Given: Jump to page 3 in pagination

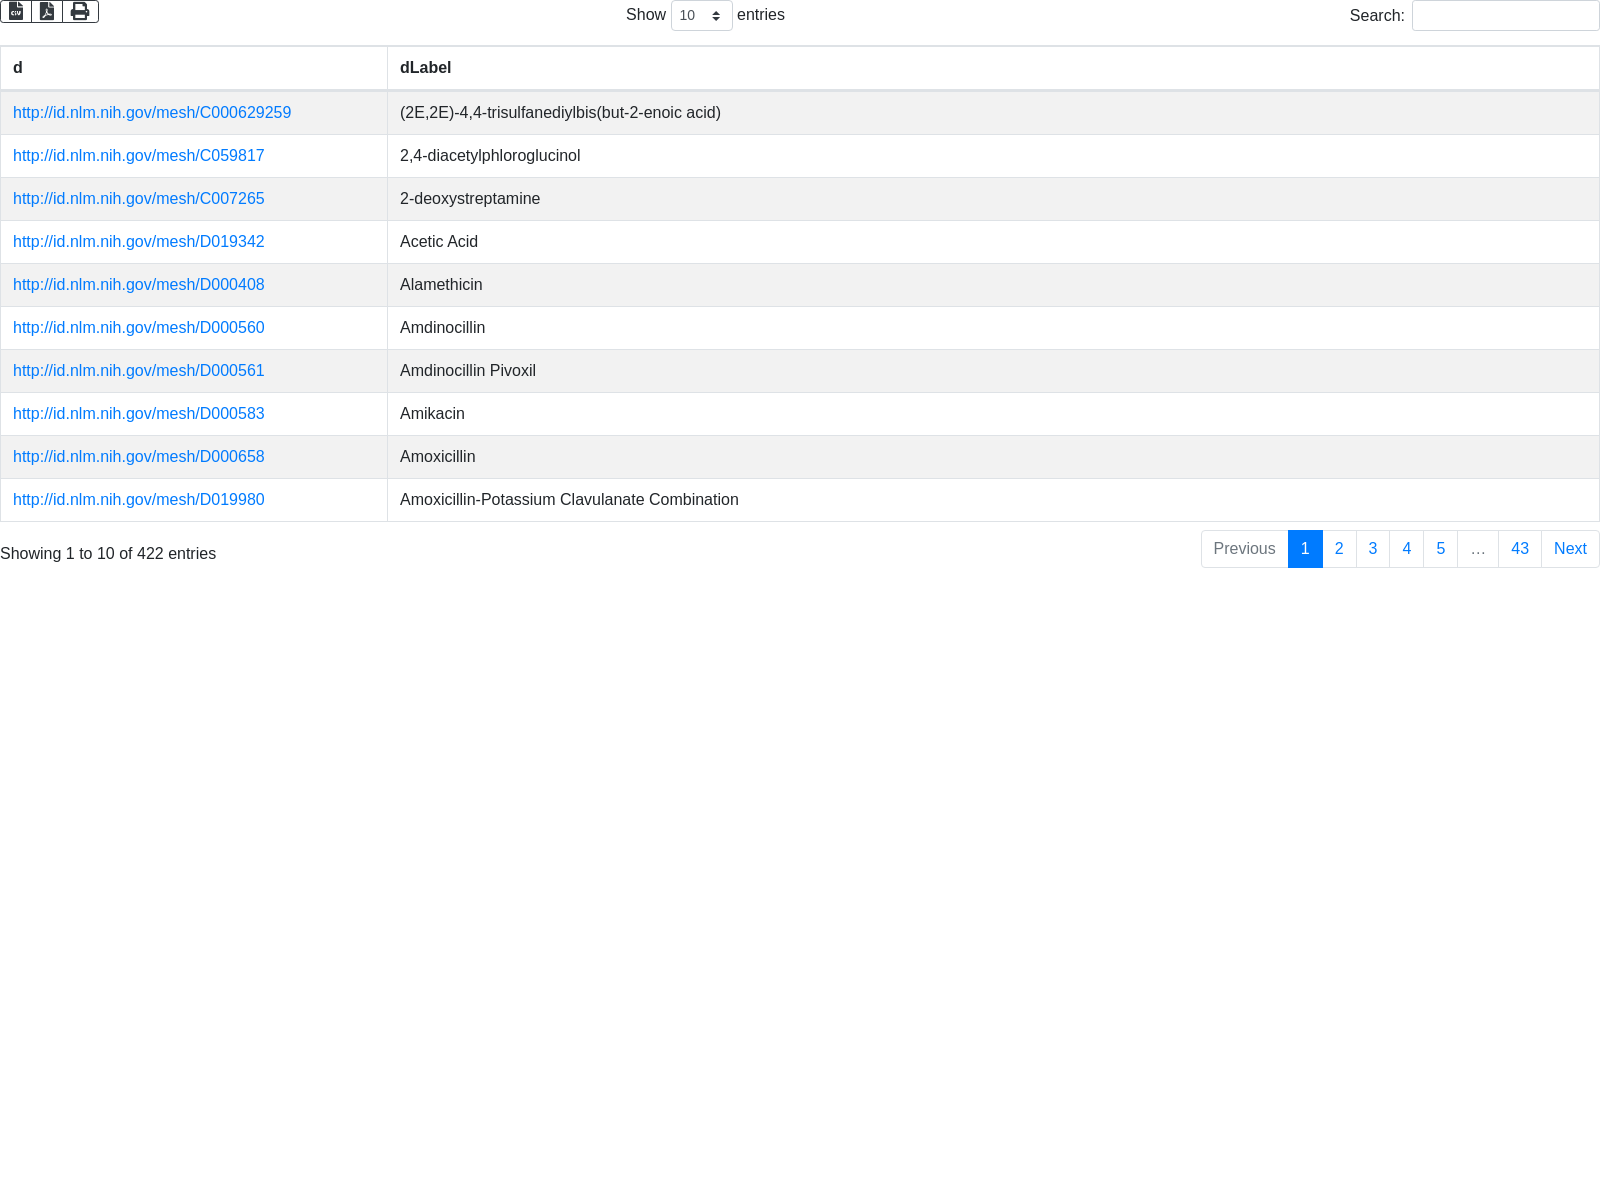Looking at the screenshot, I should (x=1372, y=549).
